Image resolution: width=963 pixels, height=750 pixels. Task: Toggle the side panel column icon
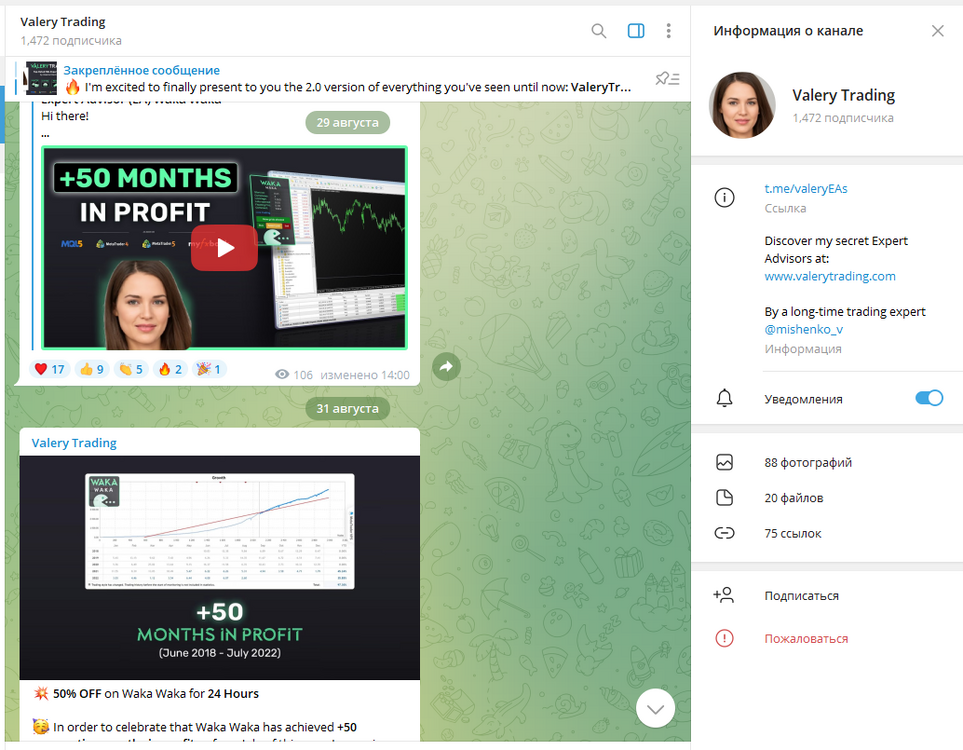(x=636, y=31)
